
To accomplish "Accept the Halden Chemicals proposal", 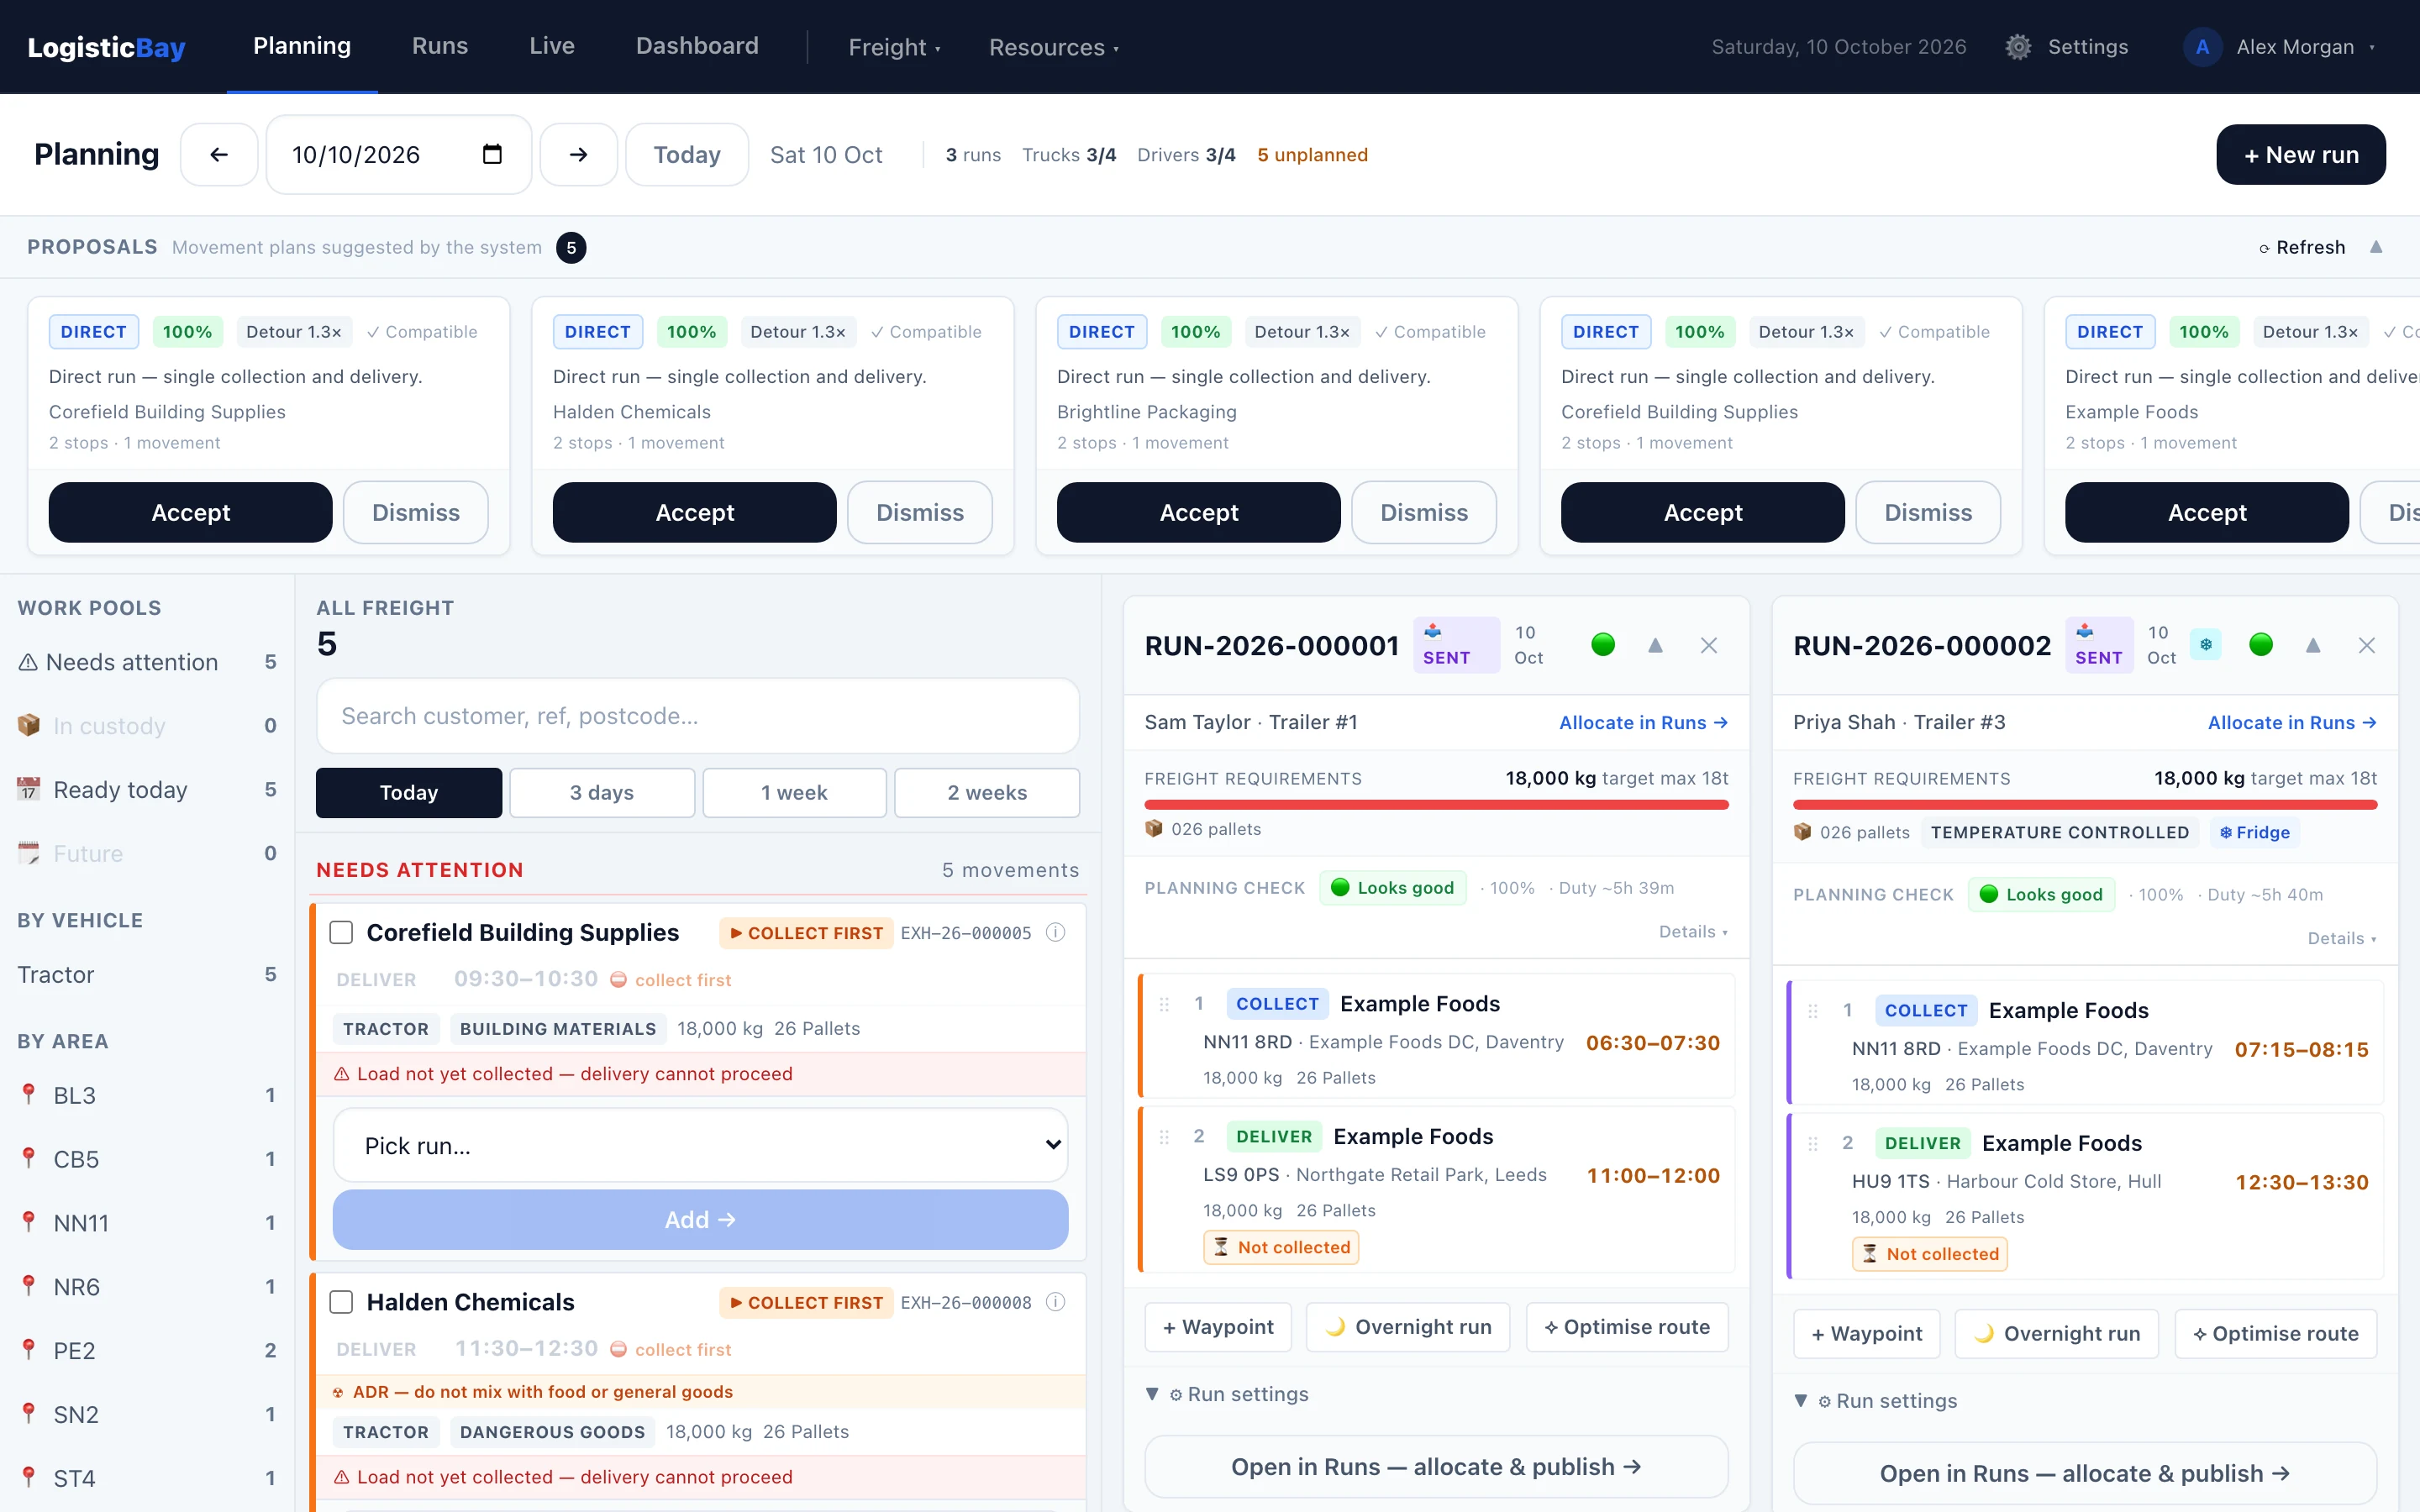I will click(694, 512).
